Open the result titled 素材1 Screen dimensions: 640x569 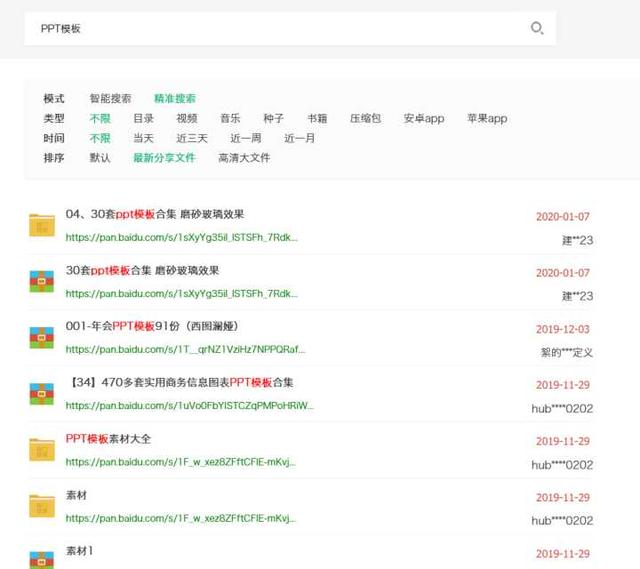79,551
